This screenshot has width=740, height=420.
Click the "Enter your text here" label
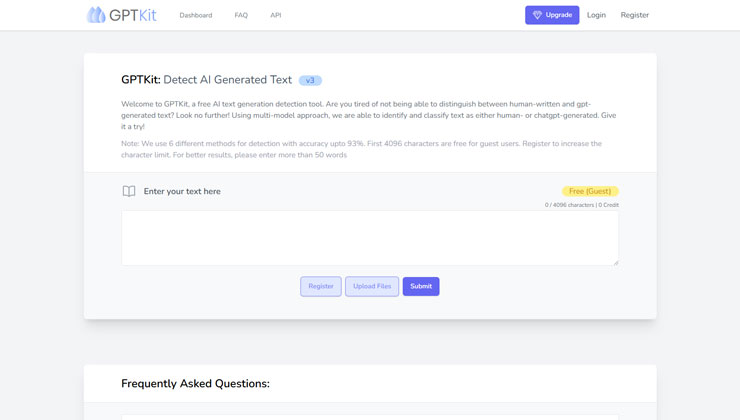(182, 191)
